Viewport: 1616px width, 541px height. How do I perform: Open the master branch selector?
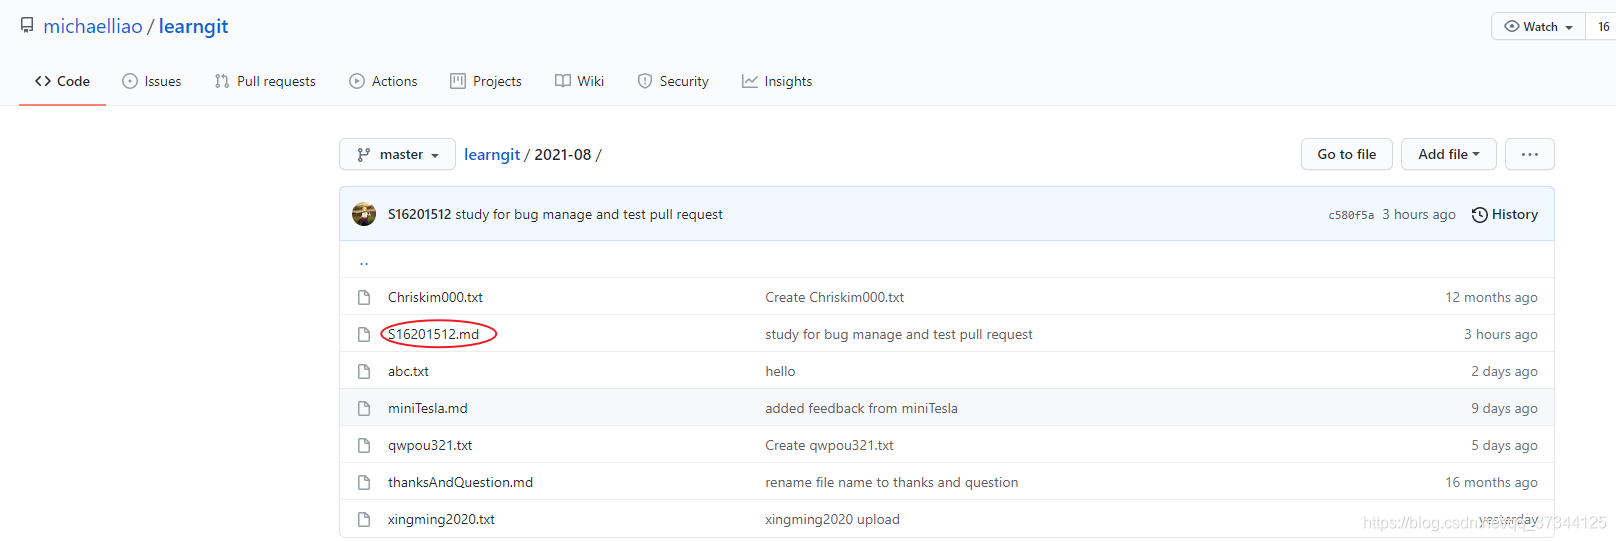pos(397,154)
